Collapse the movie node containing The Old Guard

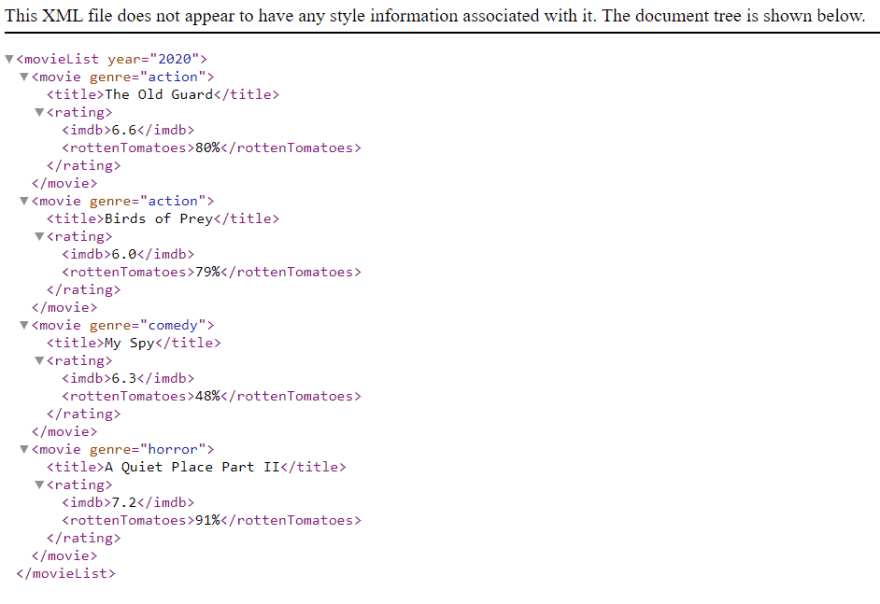(24, 77)
